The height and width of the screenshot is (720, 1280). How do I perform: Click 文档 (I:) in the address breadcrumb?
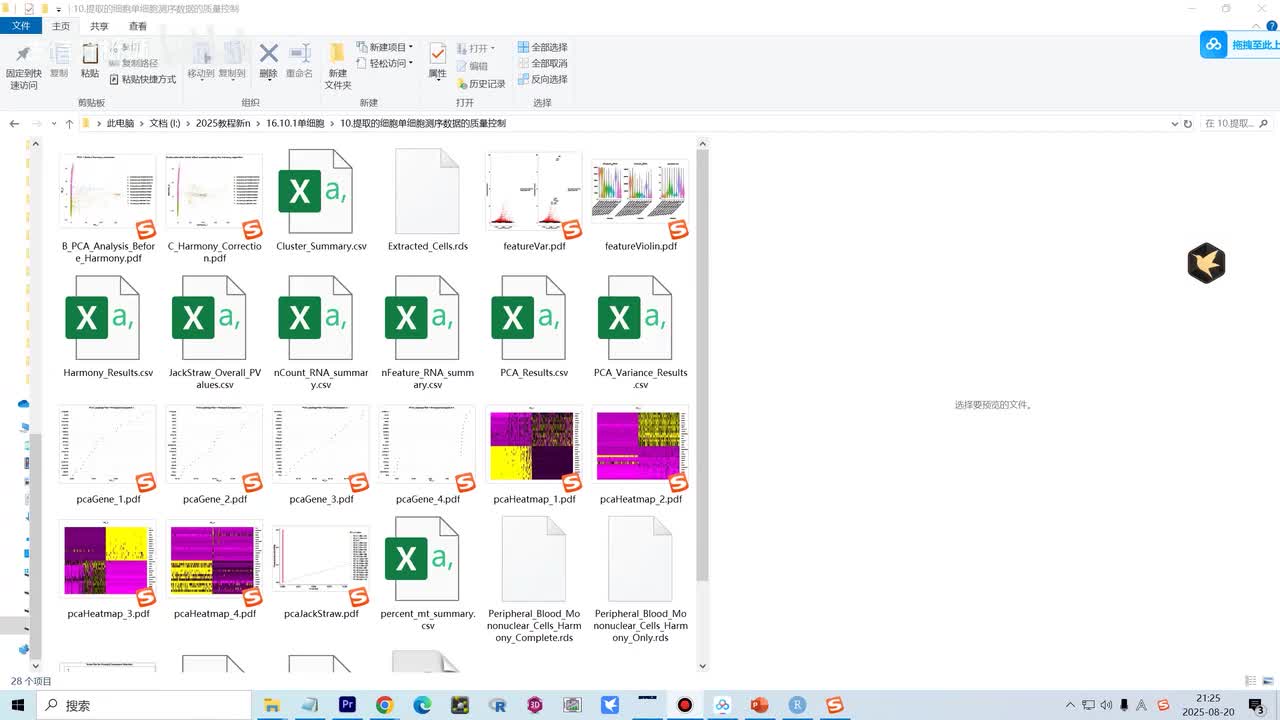[x=165, y=124]
